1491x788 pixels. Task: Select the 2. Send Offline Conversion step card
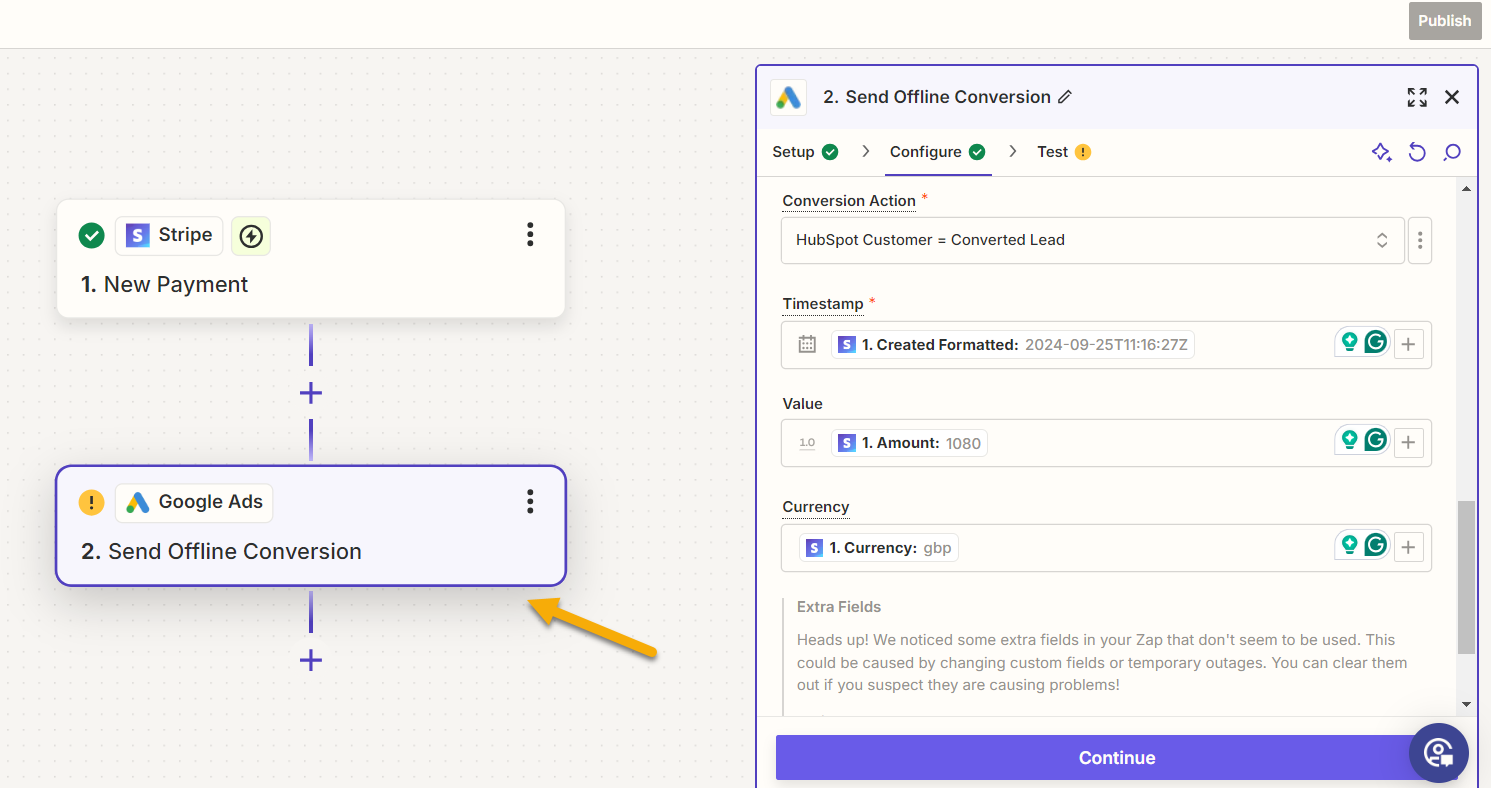tap(311, 526)
